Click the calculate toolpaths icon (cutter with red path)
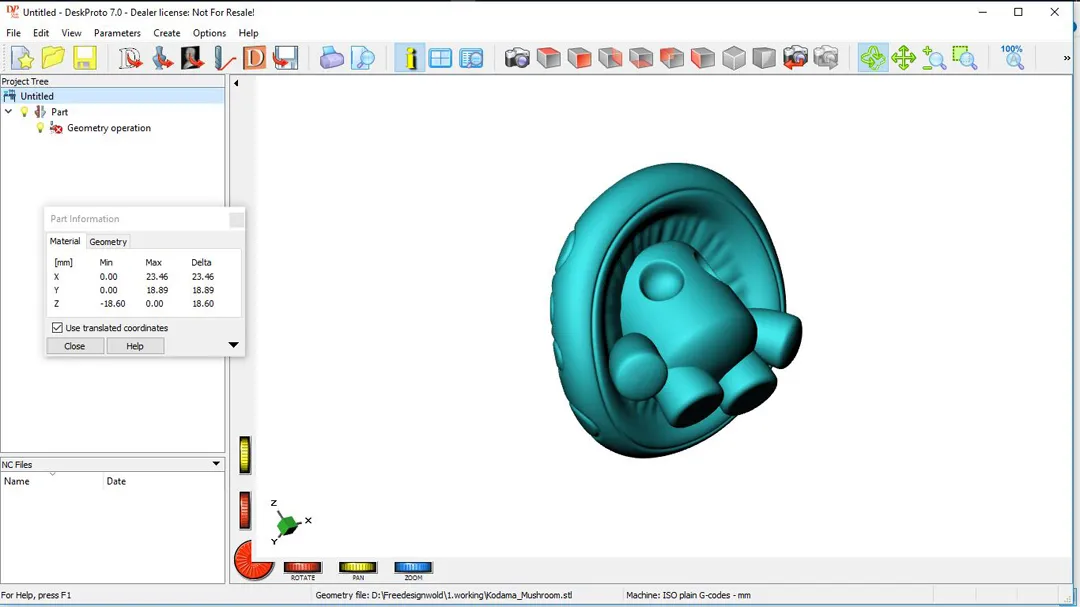 pos(223,58)
